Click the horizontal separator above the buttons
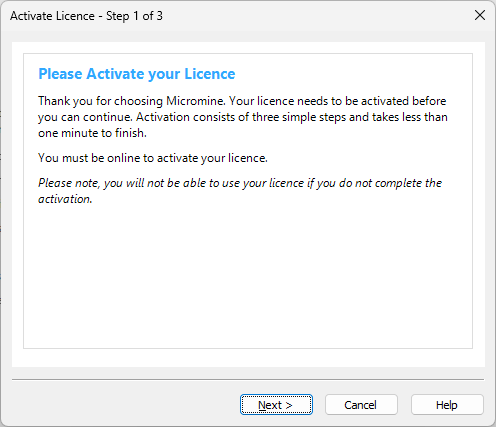The height and width of the screenshot is (427, 496). click(x=248, y=379)
